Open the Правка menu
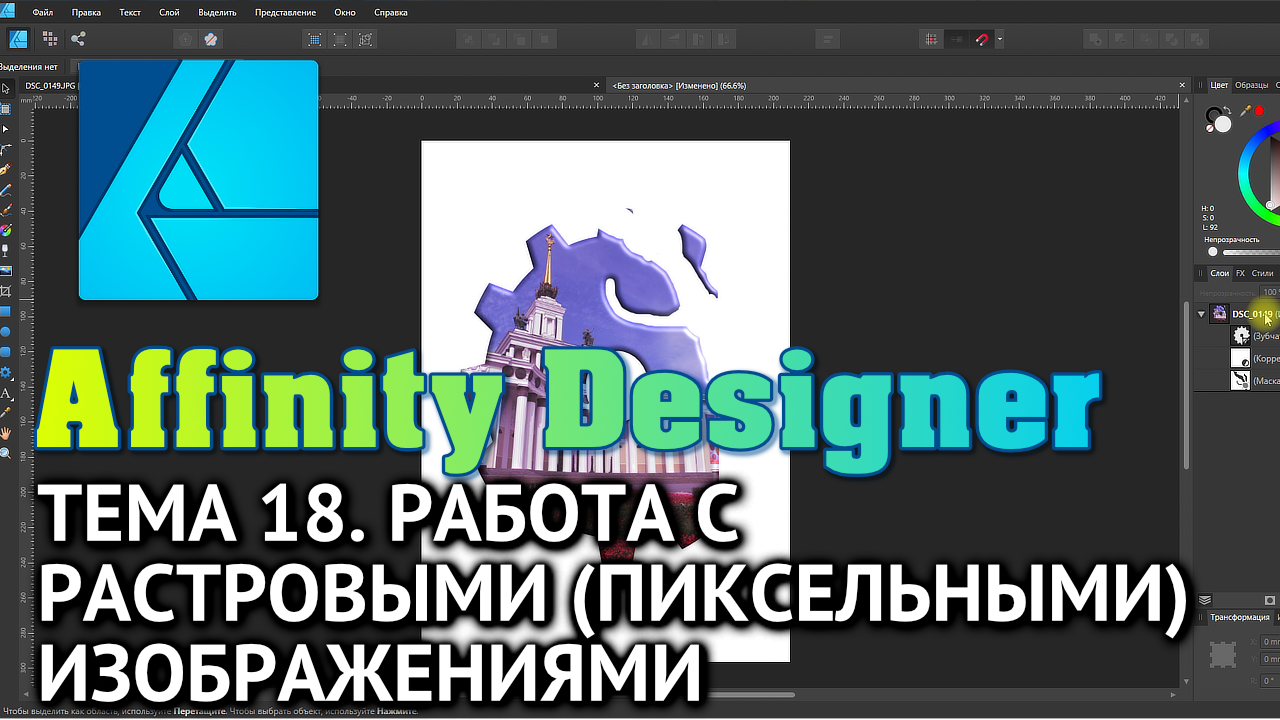 (x=86, y=13)
